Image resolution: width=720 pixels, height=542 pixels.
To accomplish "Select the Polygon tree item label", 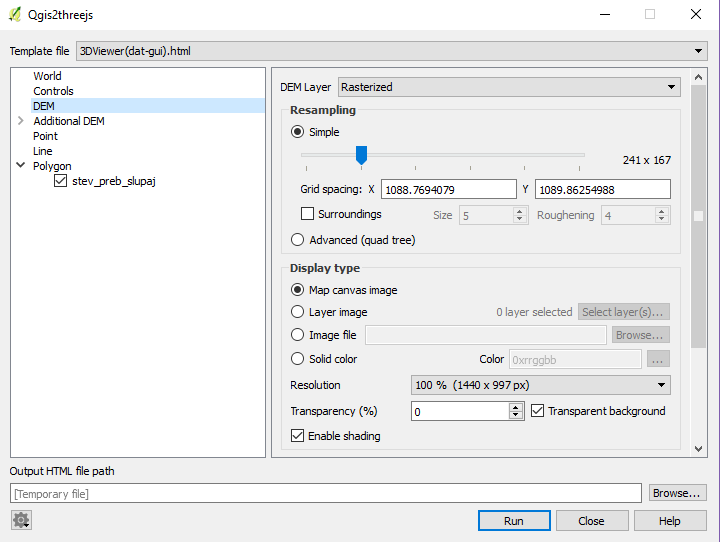I will pos(52,166).
